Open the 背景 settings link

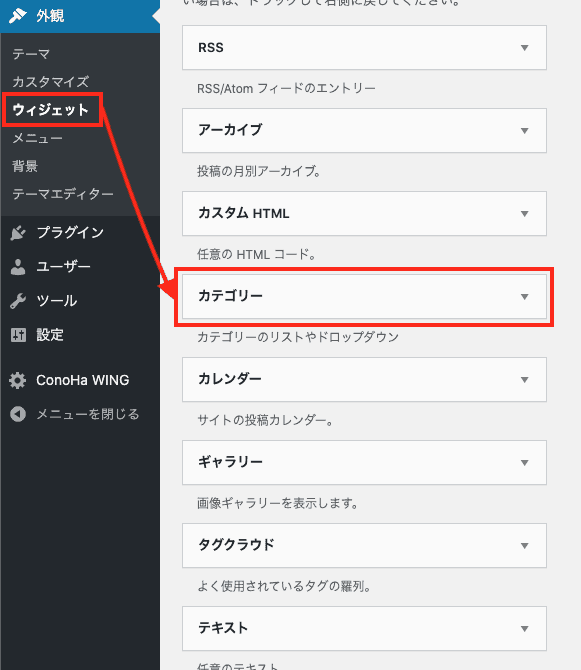click(25, 166)
